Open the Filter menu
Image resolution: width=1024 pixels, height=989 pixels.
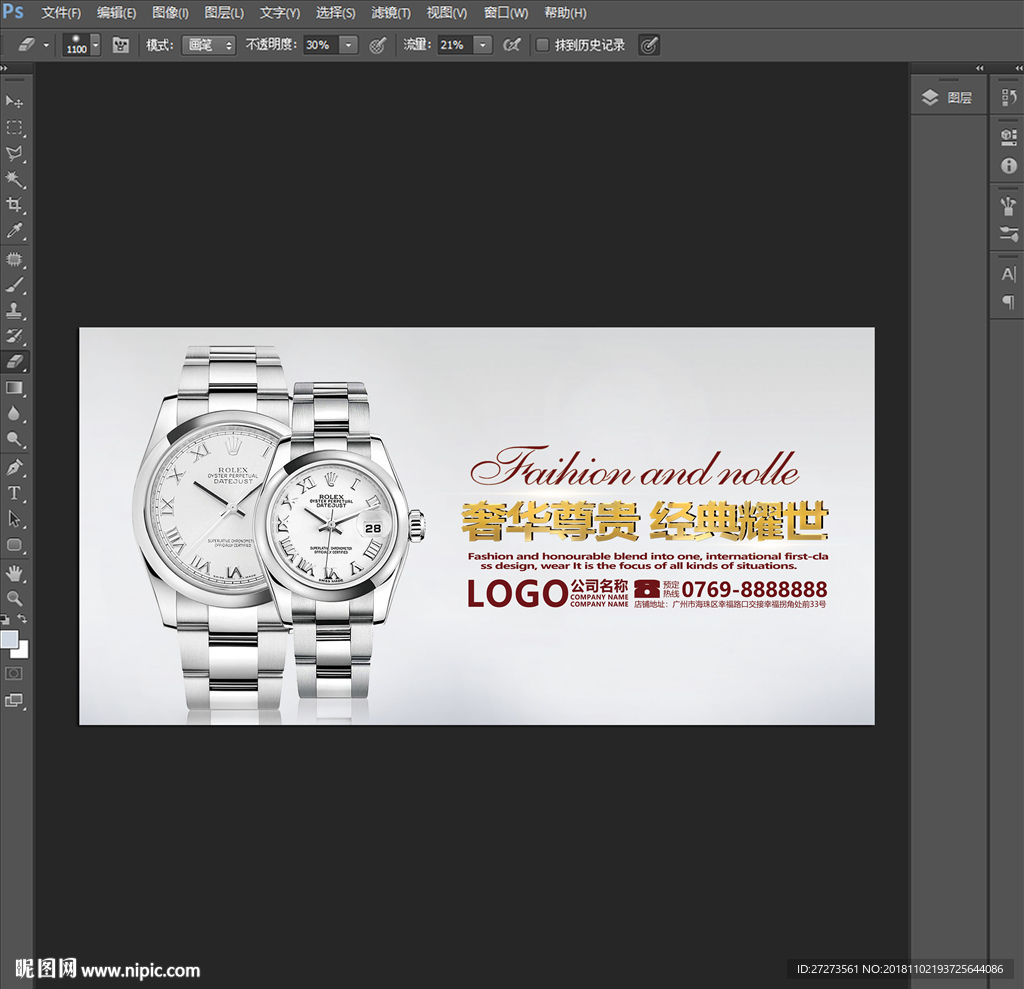(x=391, y=13)
